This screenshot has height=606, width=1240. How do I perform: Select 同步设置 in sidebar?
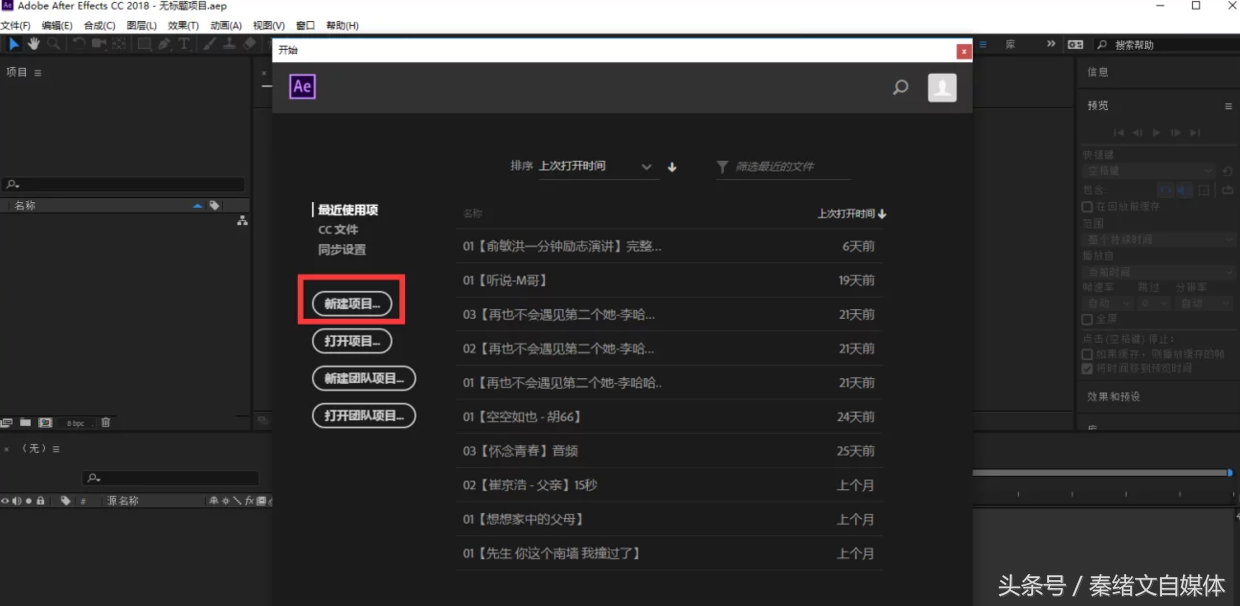(x=342, y=250)
